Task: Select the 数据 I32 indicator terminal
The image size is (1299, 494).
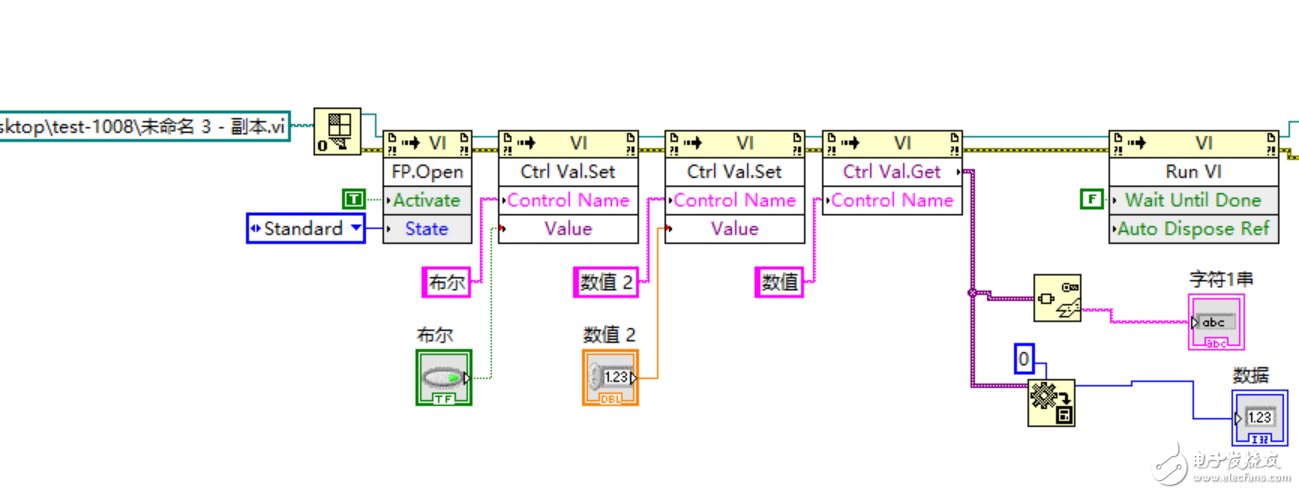Action: tap(1260, 417)
